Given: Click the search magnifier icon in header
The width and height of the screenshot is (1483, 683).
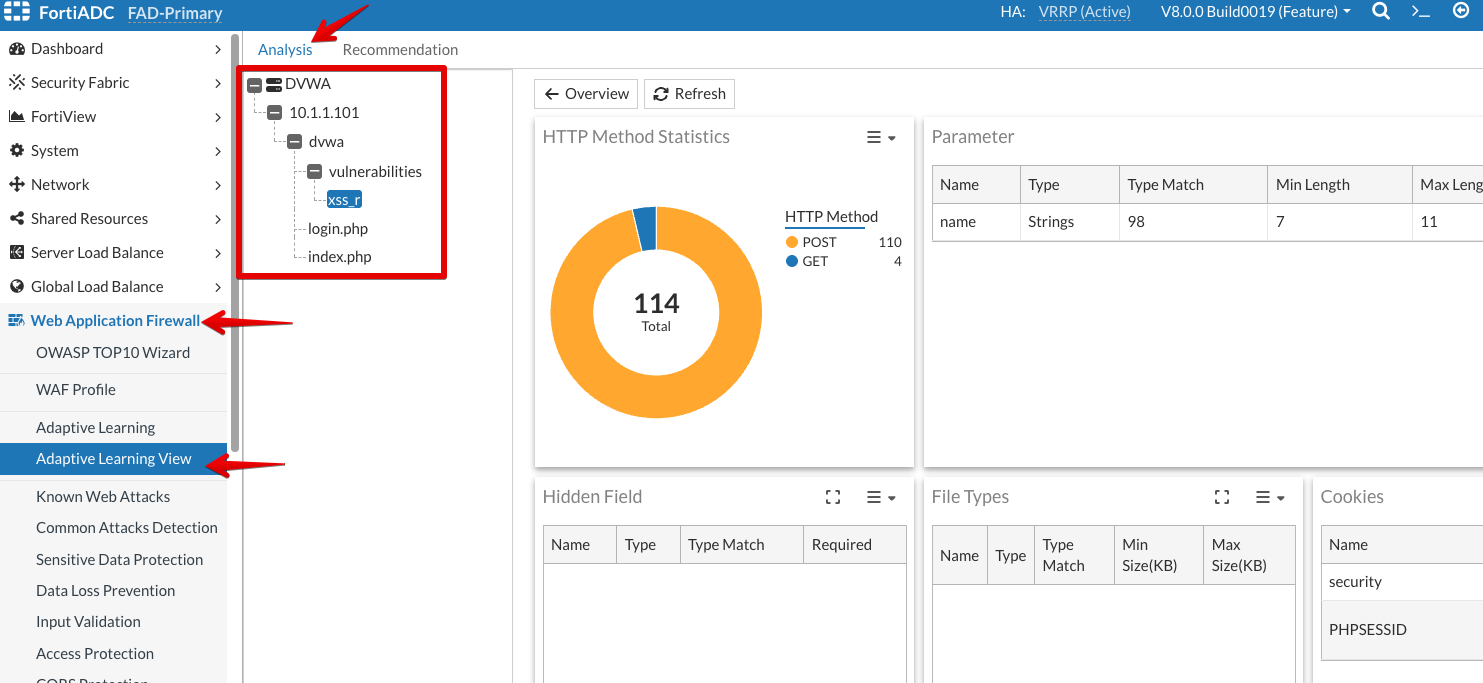Looking at the screenshot, I should click(1380, 12).
